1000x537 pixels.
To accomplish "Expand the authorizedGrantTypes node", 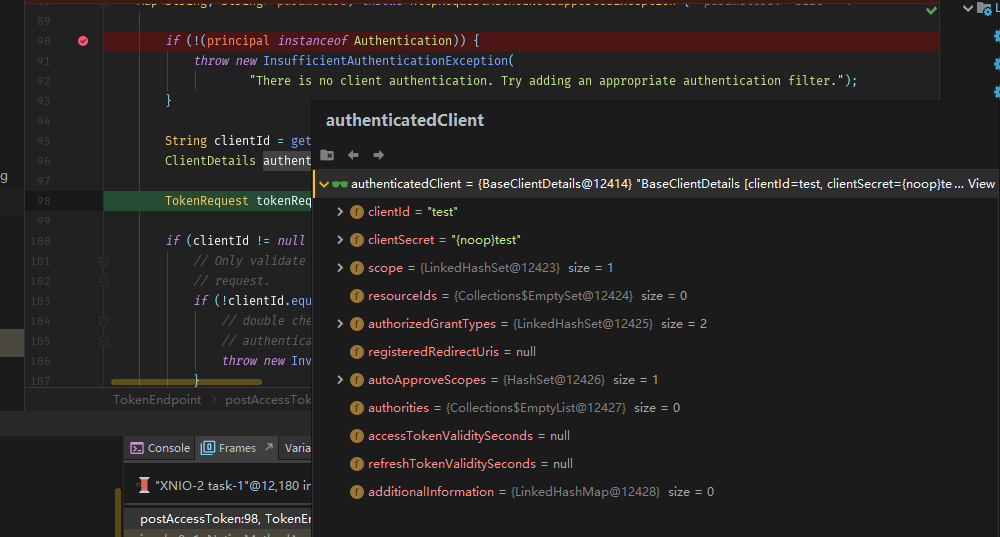I will pyautogui.click(x=341, y=324).
